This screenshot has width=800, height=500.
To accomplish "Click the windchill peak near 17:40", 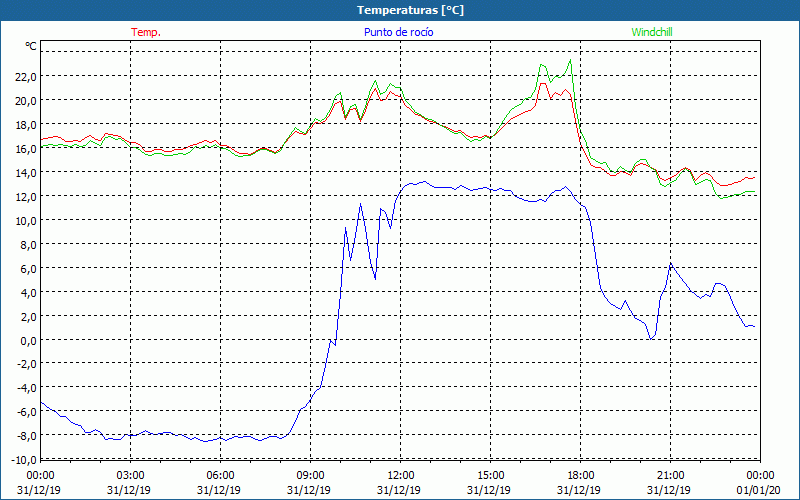I will [570, 60].
